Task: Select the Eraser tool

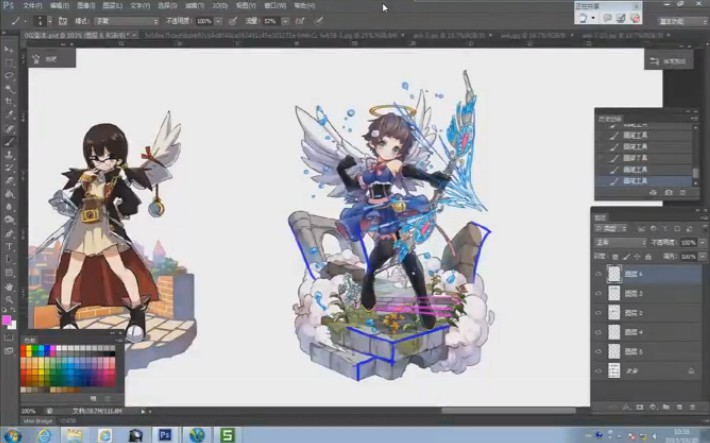Action: (x=9, y=181)
